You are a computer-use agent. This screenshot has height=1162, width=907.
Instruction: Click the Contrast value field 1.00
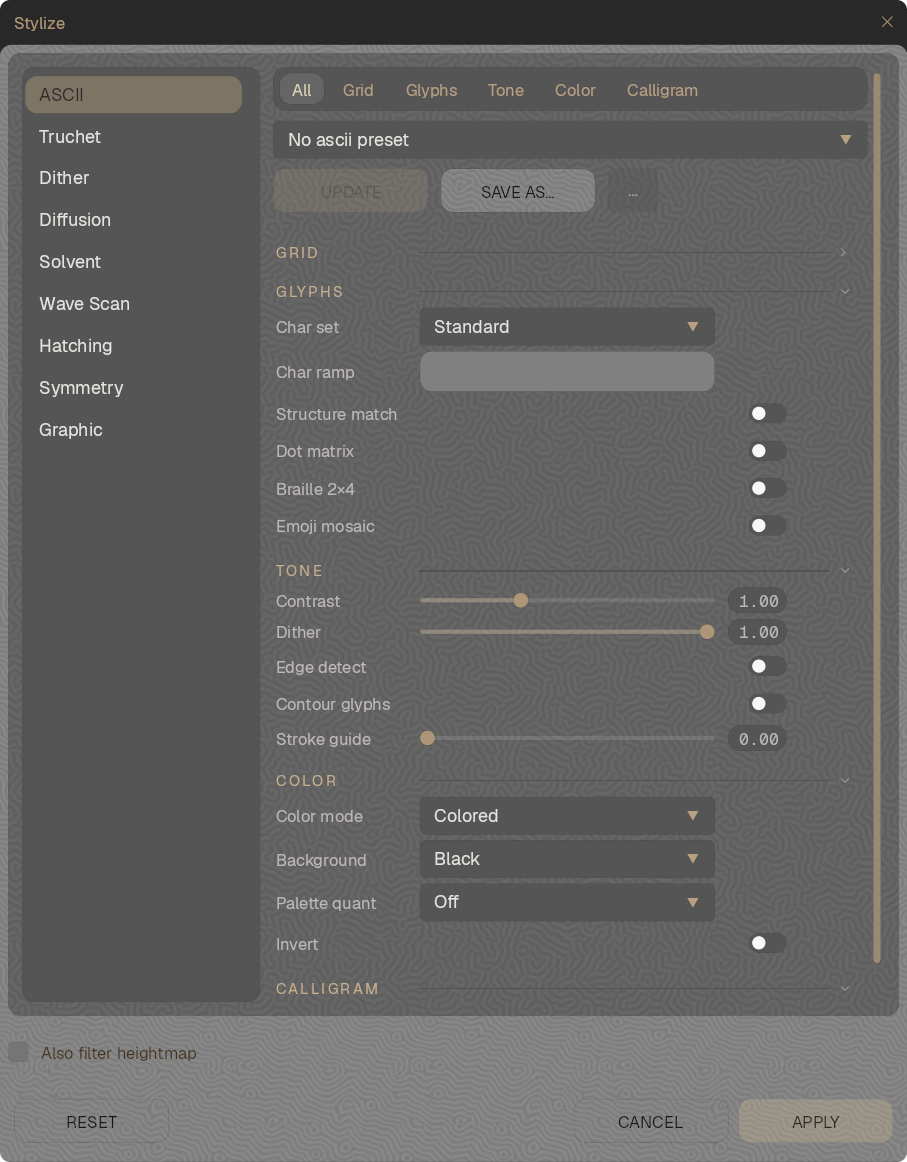pyautogui.click(x=757, y=601)
